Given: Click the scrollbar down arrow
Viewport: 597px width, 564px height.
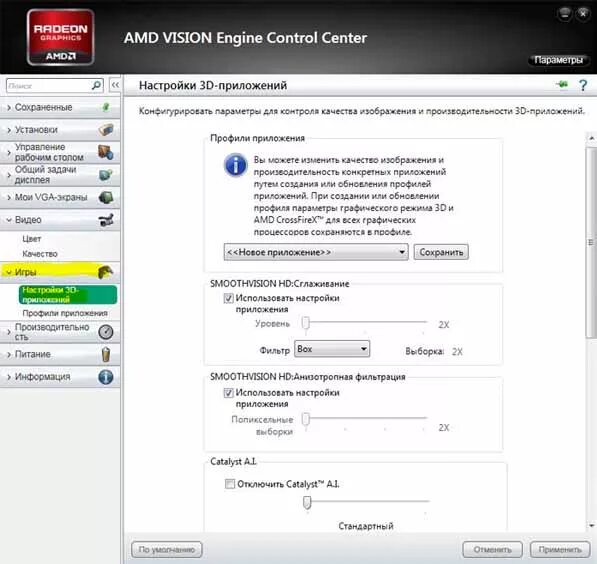Looking at the screenshot, I should (x=591, y=526).
